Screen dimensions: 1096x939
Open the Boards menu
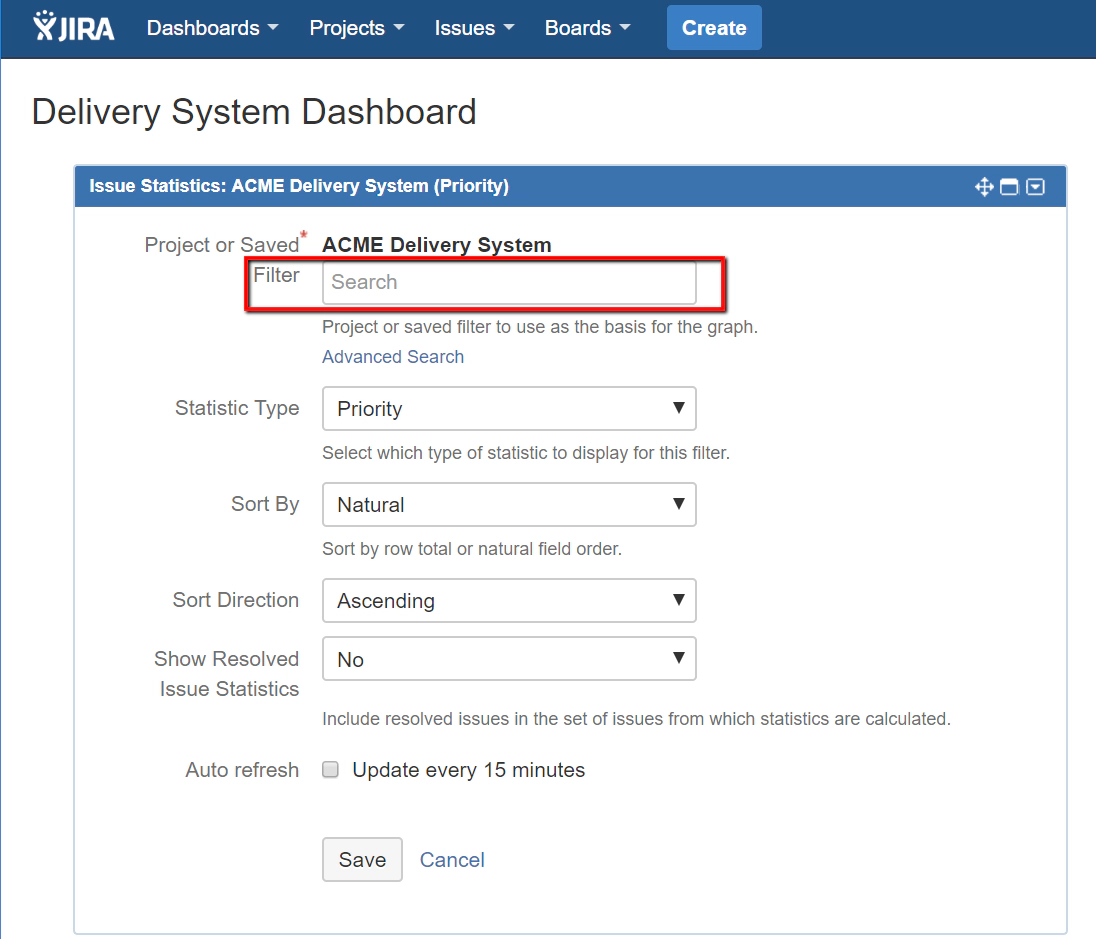tap(587, 28)
